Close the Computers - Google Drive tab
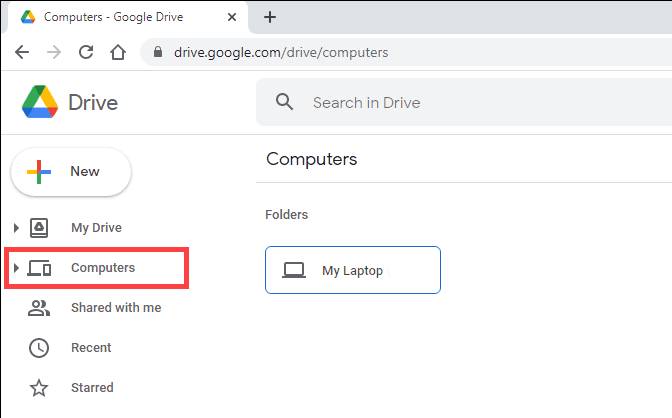 click(232, 17)
